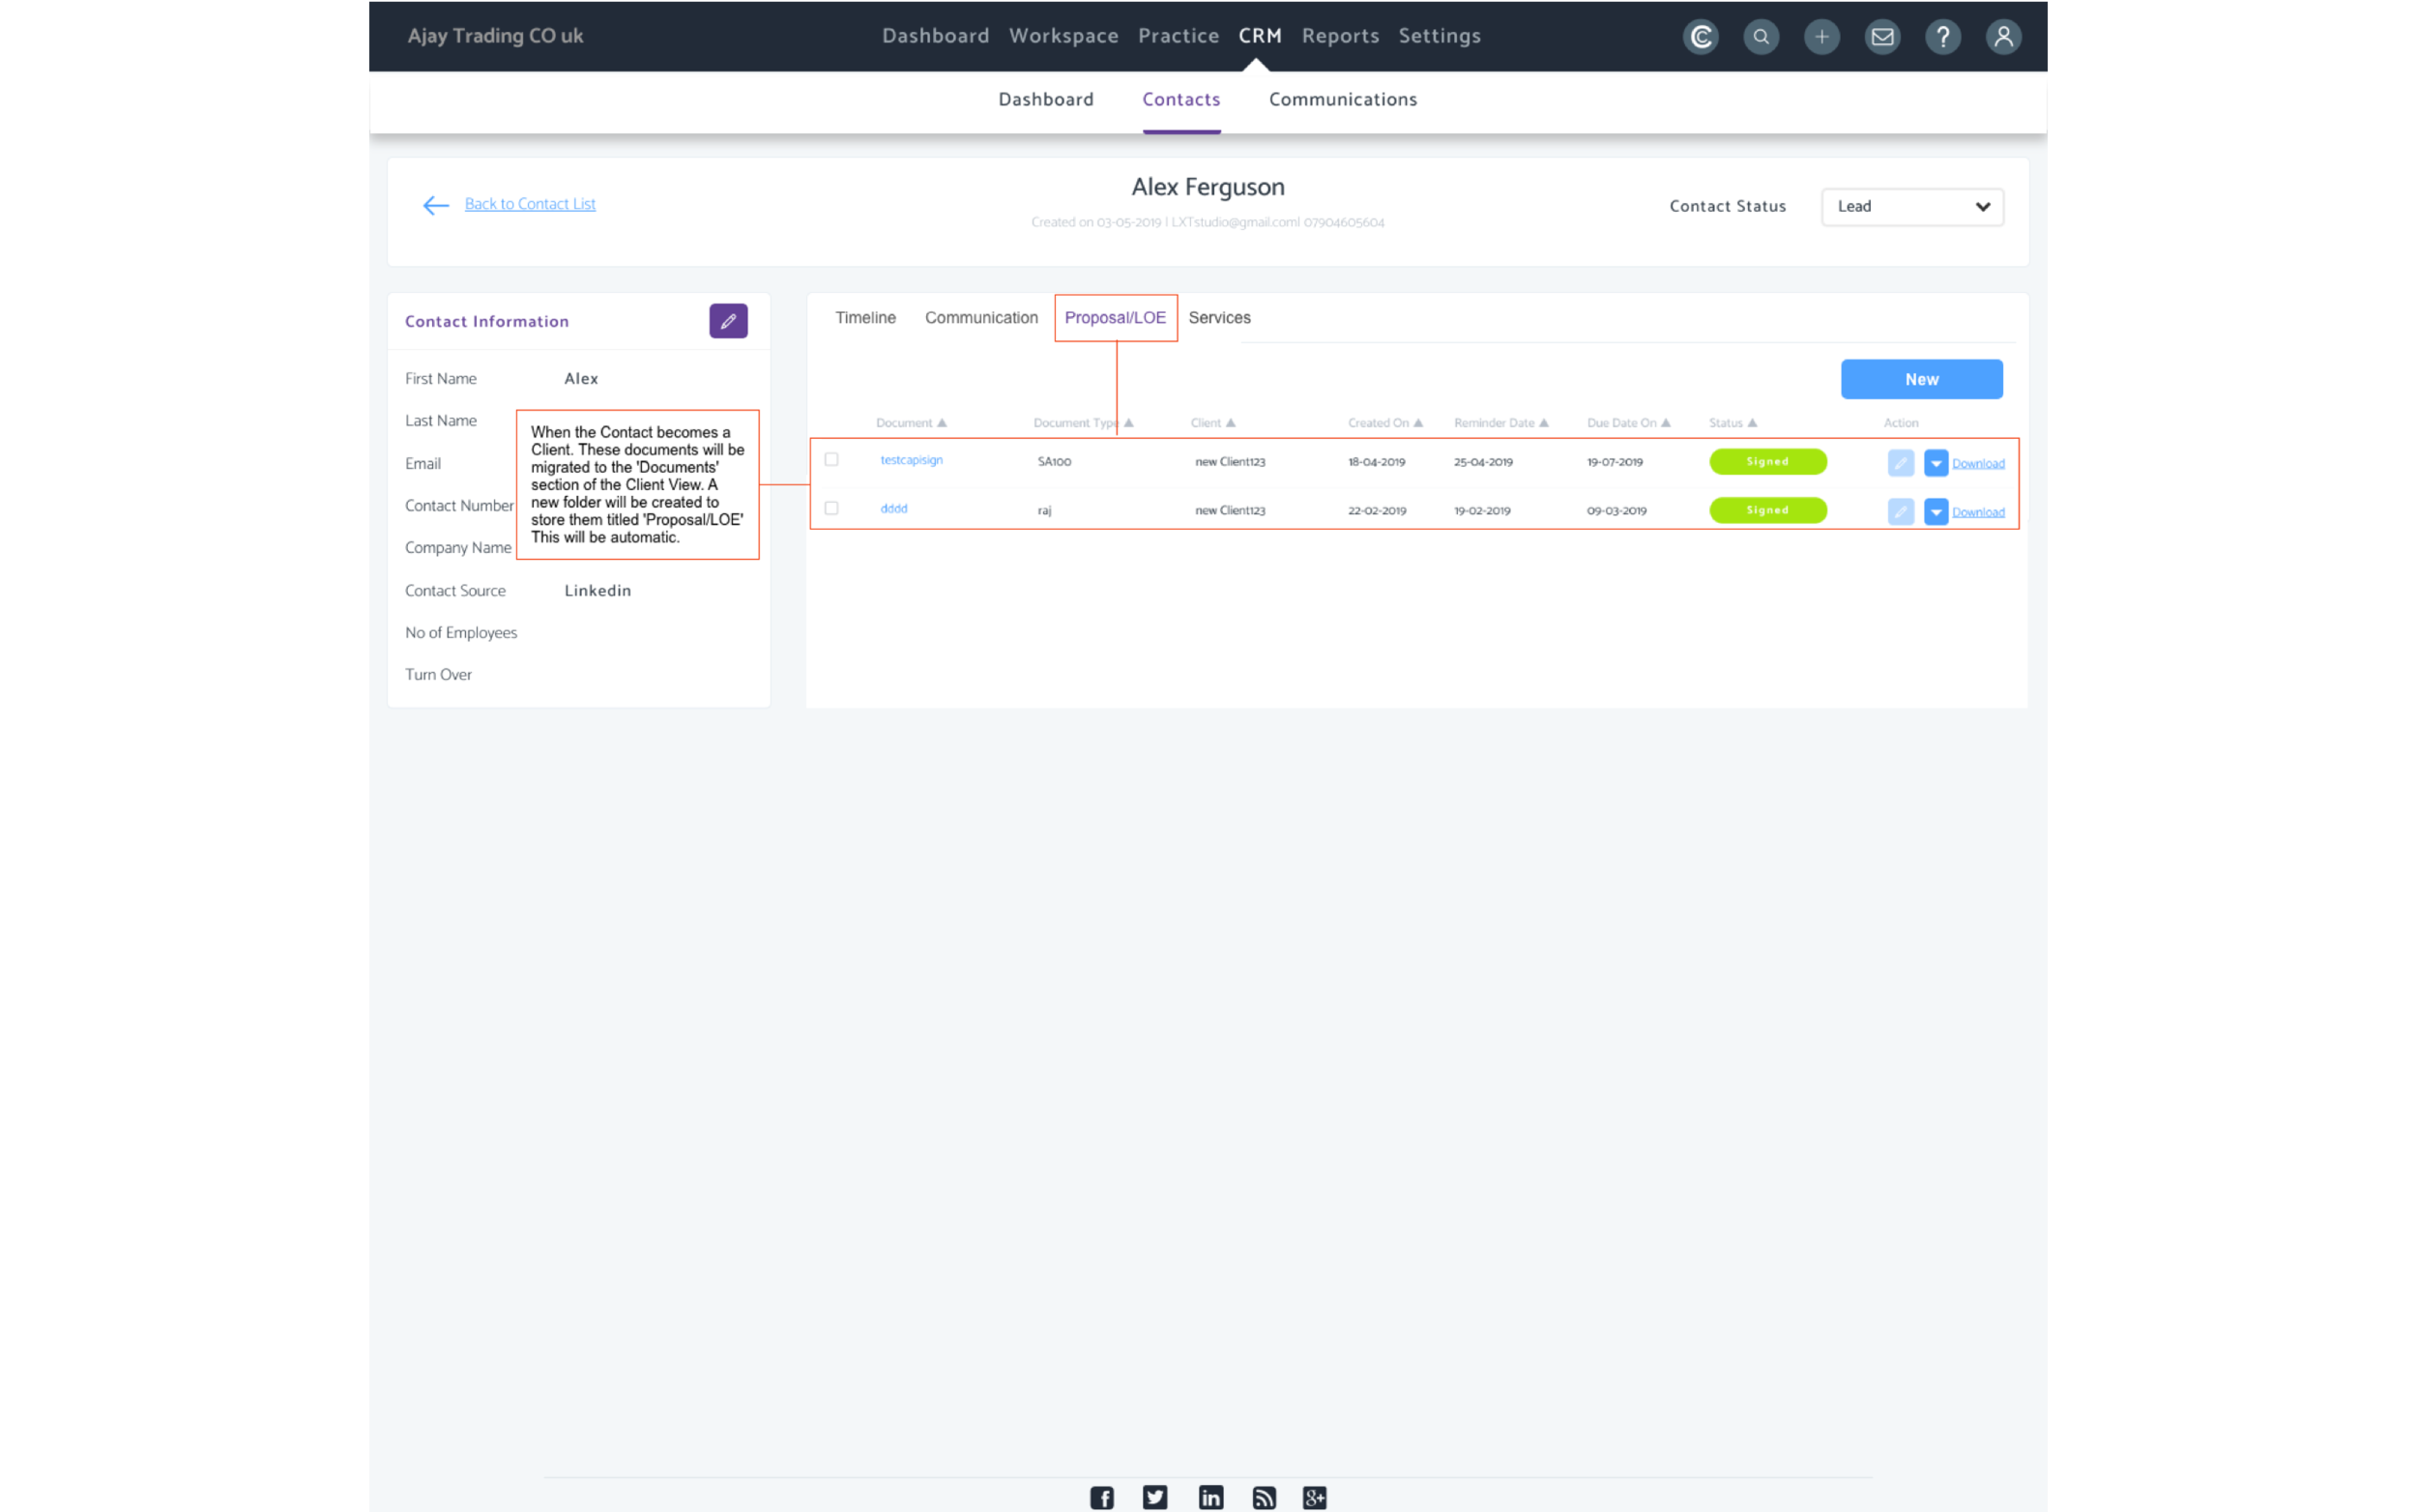Open global search from the top bar
This screenshot has width=2417, height=1512.
[1761, 36]
